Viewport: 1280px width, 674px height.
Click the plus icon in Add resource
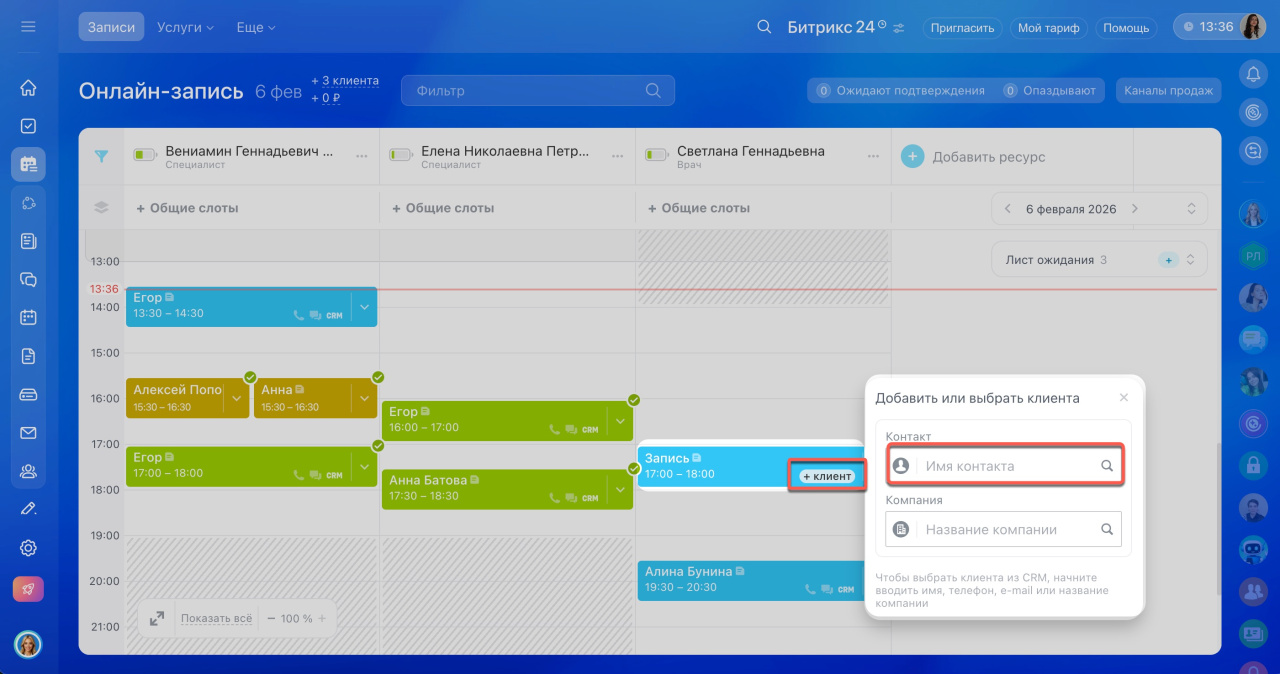click(x=912, y=156)
